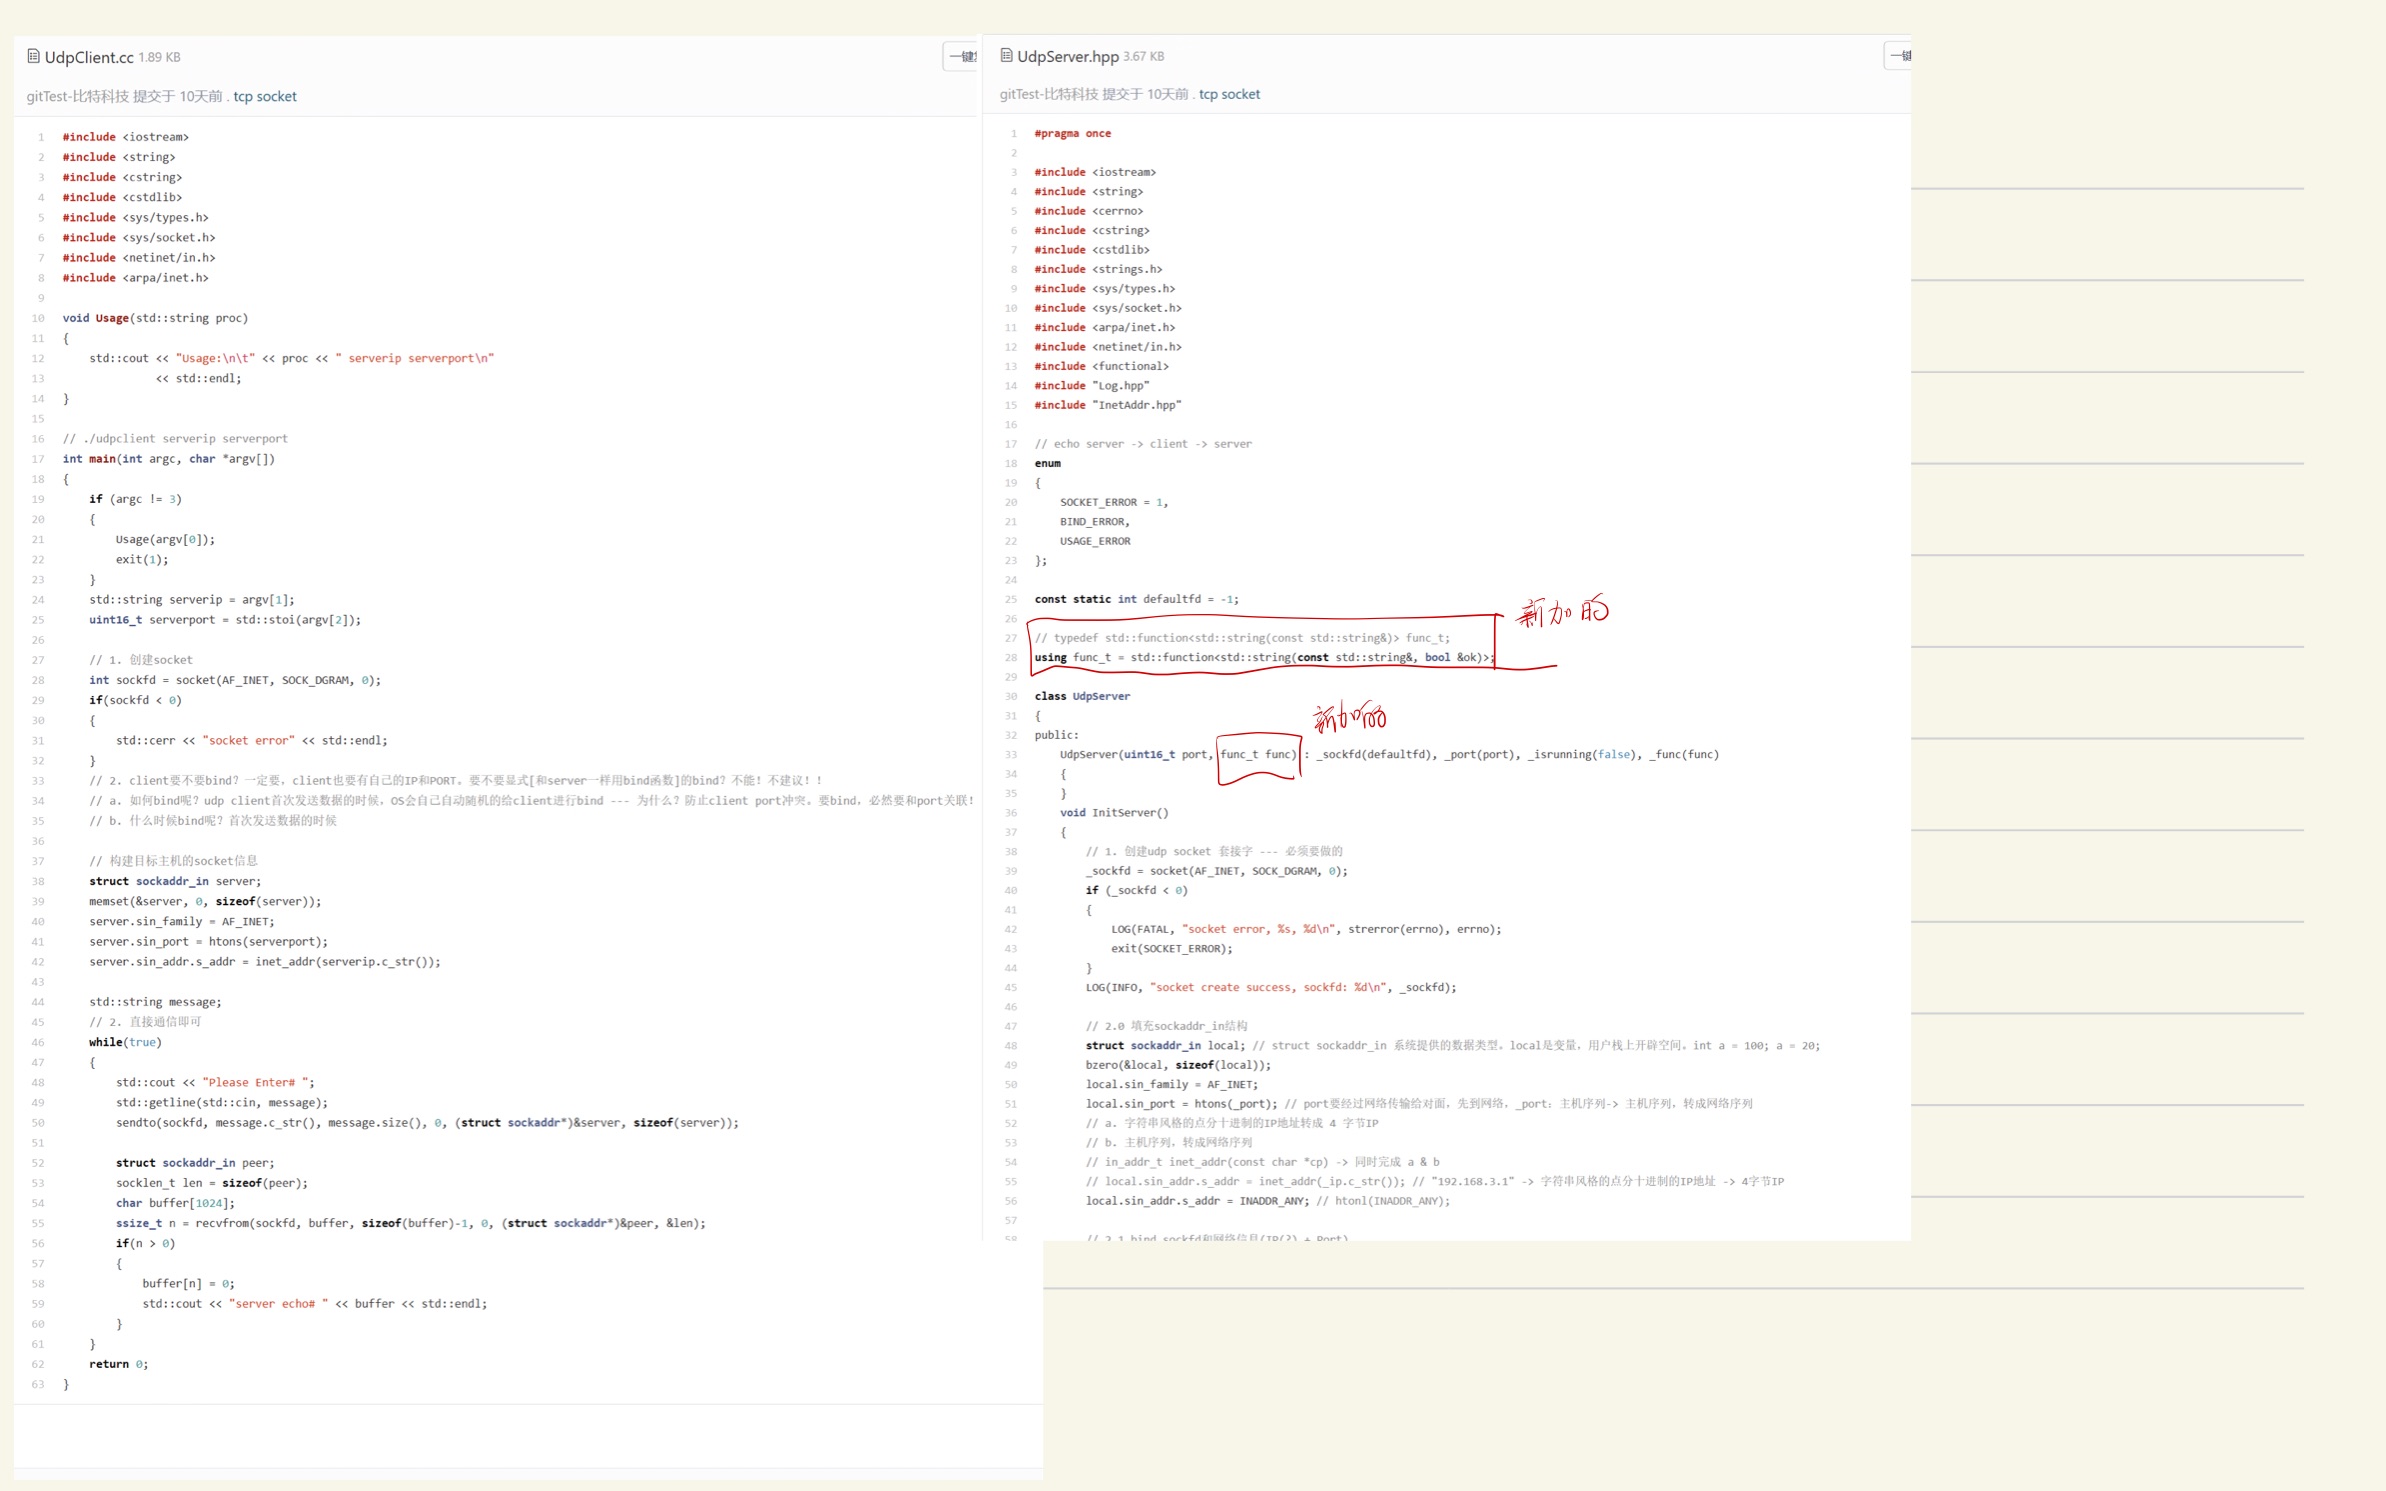Open the UdpClient.cc file title

(x=88, y=57)
